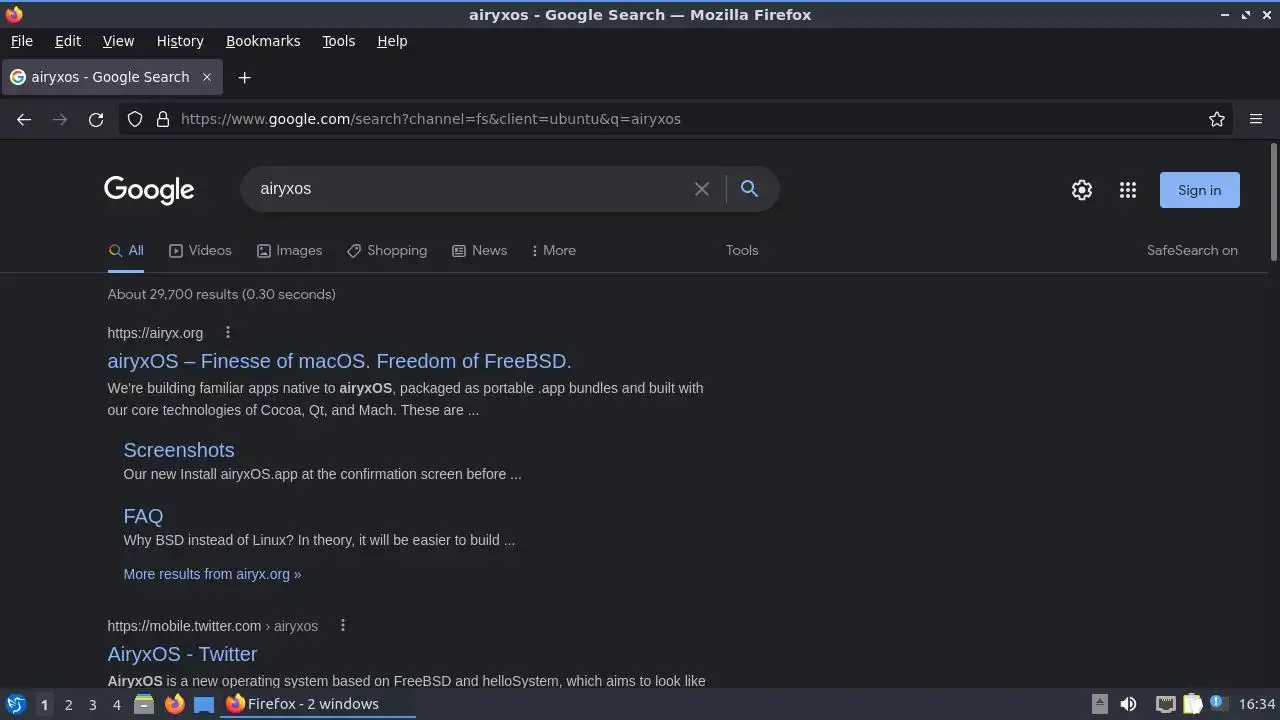Open the Bookmarks menu

coord(263,41)
